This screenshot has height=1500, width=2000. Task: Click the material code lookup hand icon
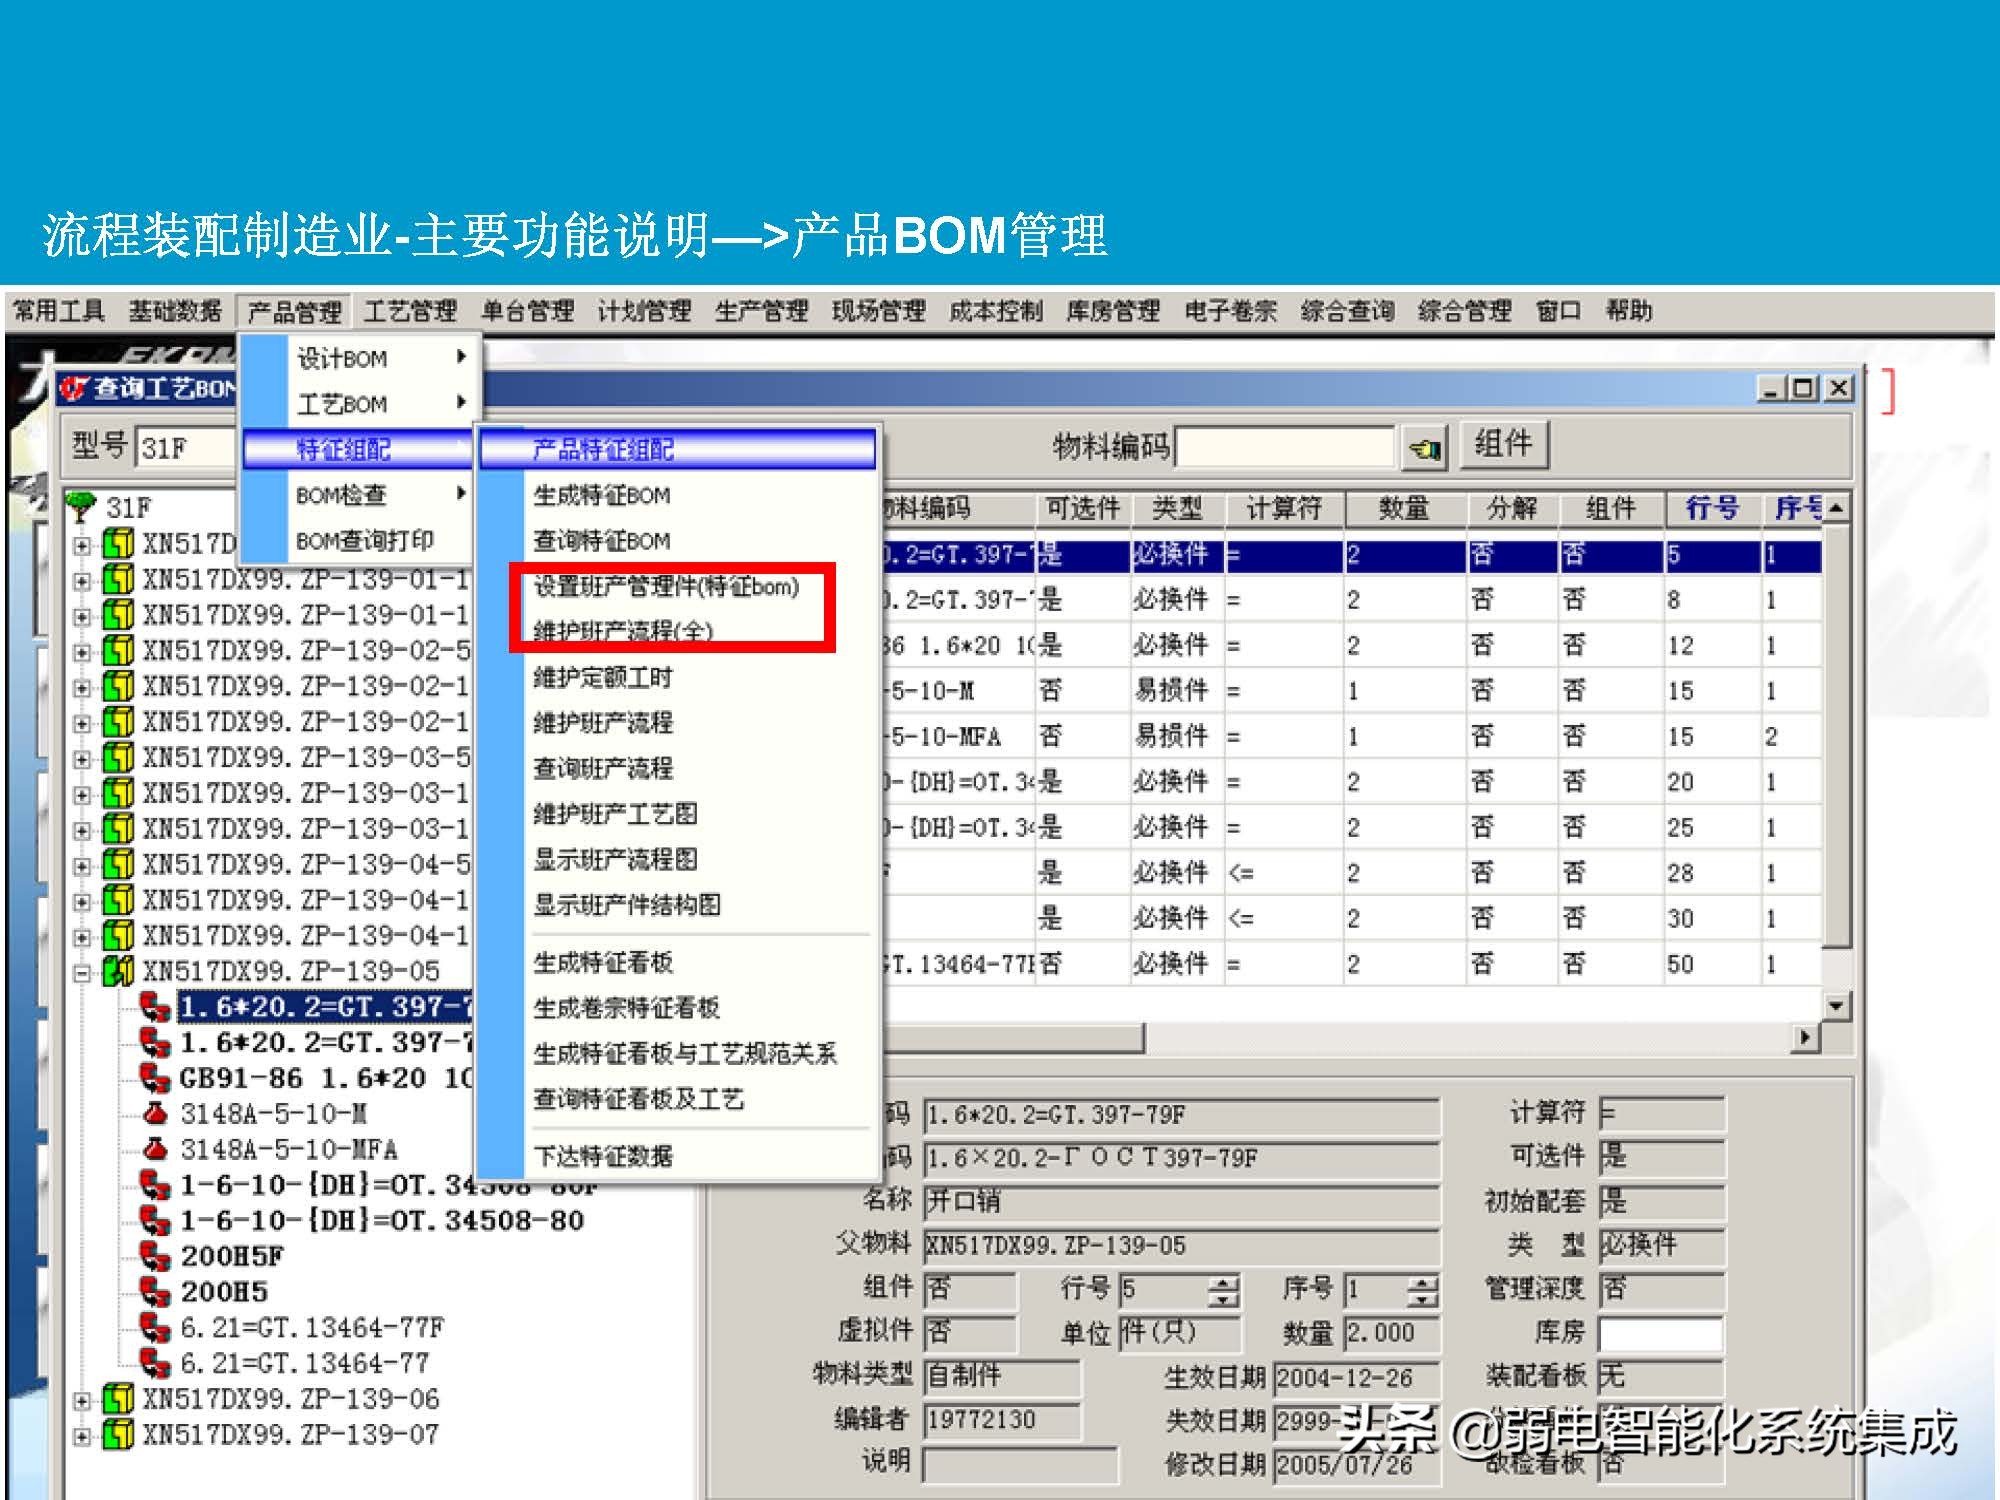click(1424, 450)
